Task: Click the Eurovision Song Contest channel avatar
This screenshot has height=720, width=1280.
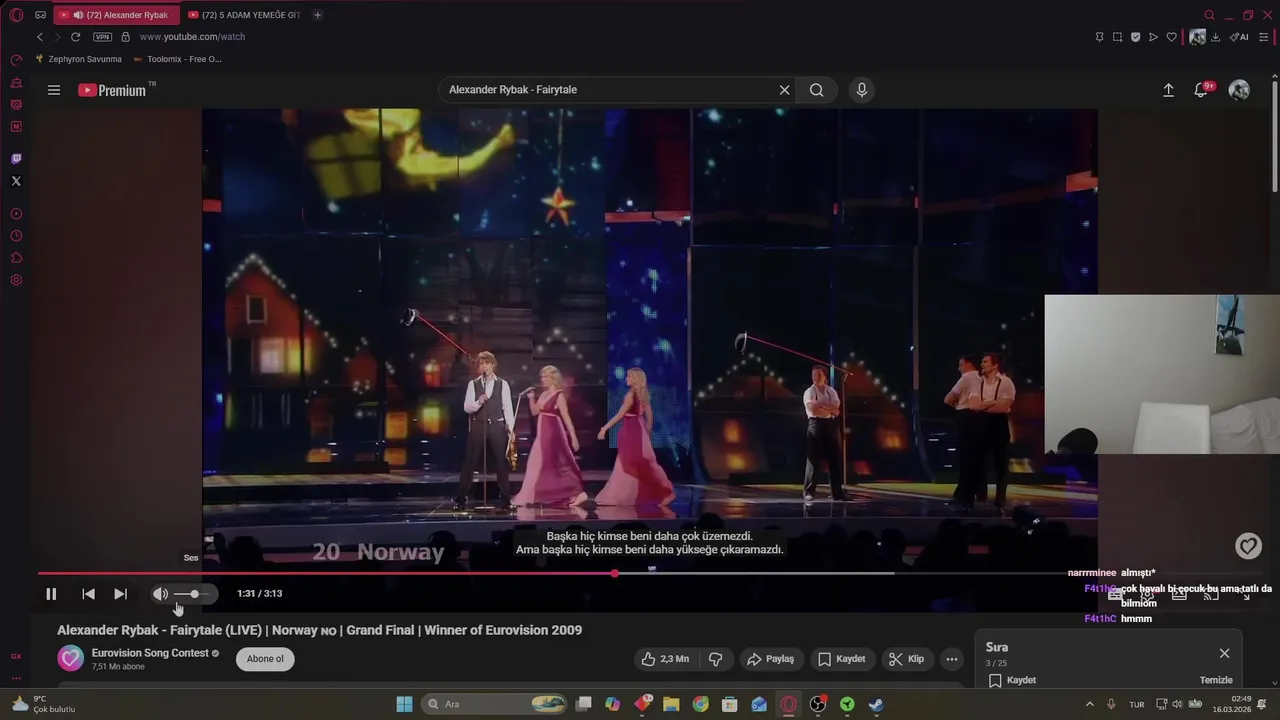Action: (70, 658)
